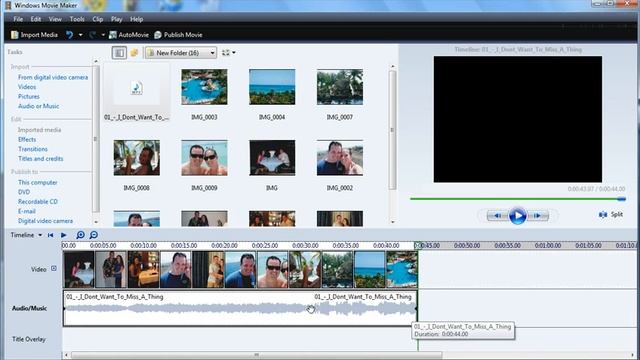Open the Redo history dropdown arrow
640x360 pixels.
(x=103, y=35)
